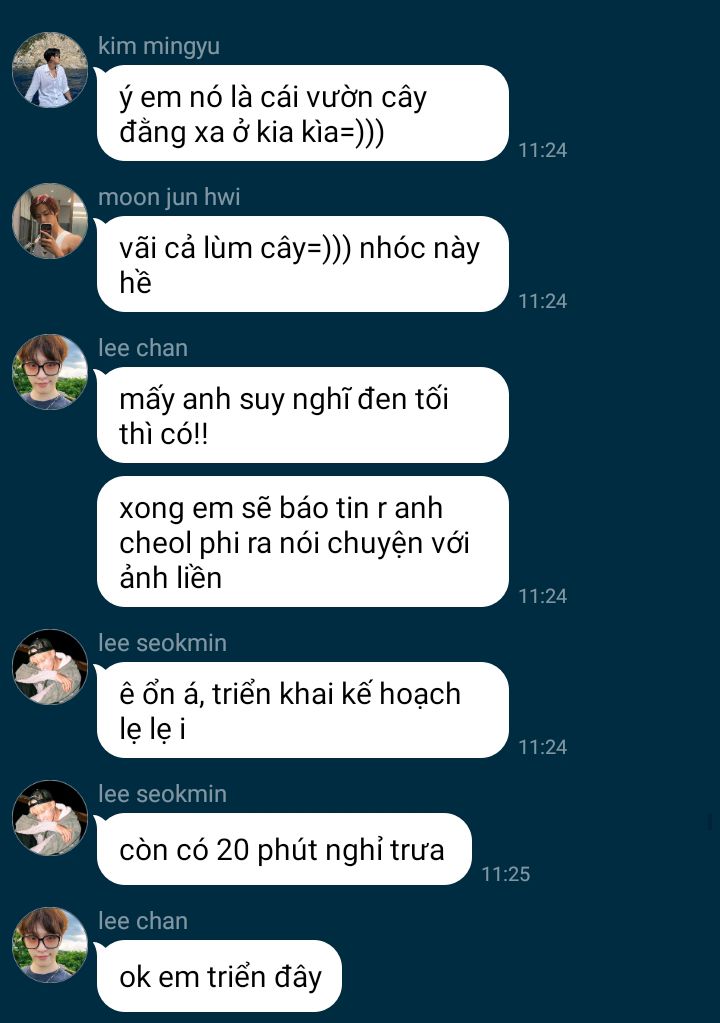Tap lee seokmin's avatar beside '20 phút' message
The height and width of the screenshot is (1023, 720).
point(50,817)
